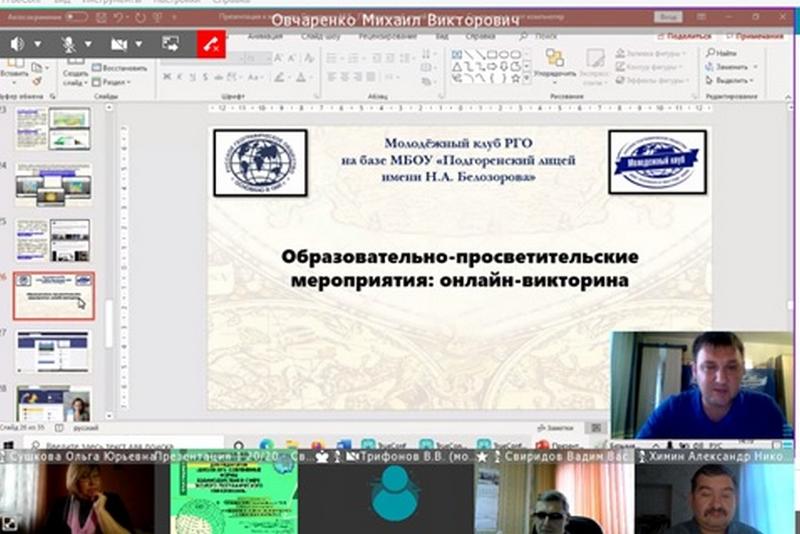Select the highlighted current slide thumbnail
The height and width of the screenshot is (534, 800).
point(54,295)
